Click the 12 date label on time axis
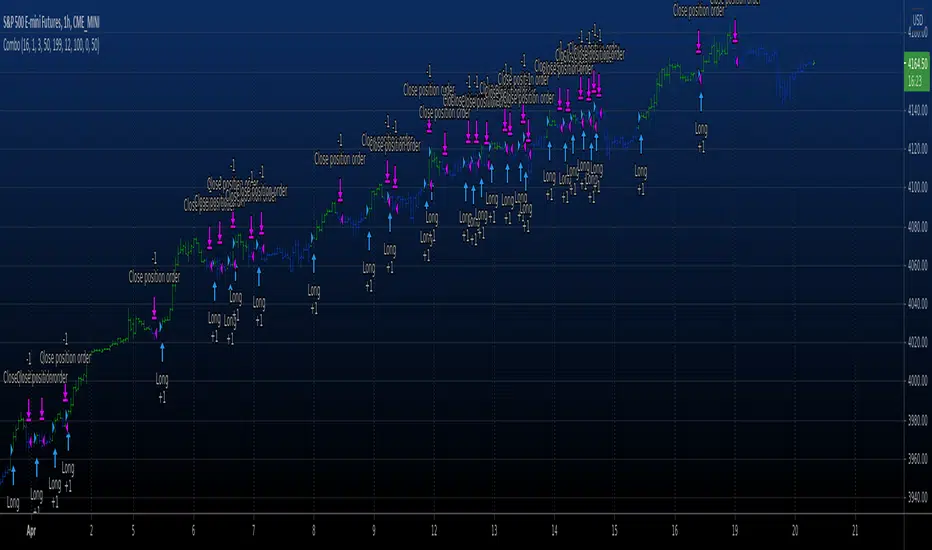The height and width of the screenshot is (550, 932). [x=434, y=532]
